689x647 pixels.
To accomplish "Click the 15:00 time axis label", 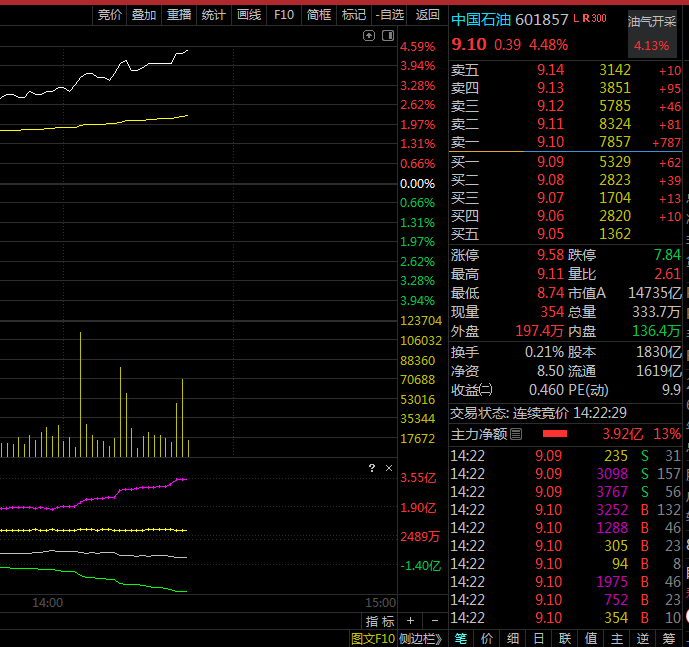I will pyautogui.click(x=381, y=603).
